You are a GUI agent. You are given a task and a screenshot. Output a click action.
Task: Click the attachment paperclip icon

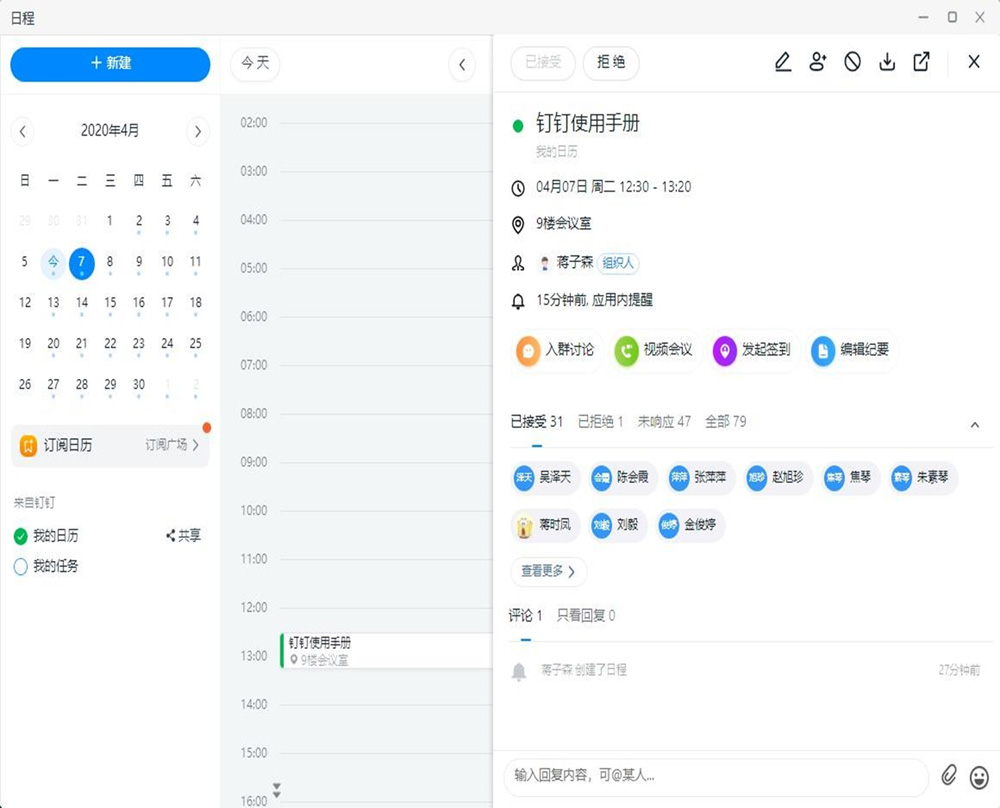(x=949, y=775)
